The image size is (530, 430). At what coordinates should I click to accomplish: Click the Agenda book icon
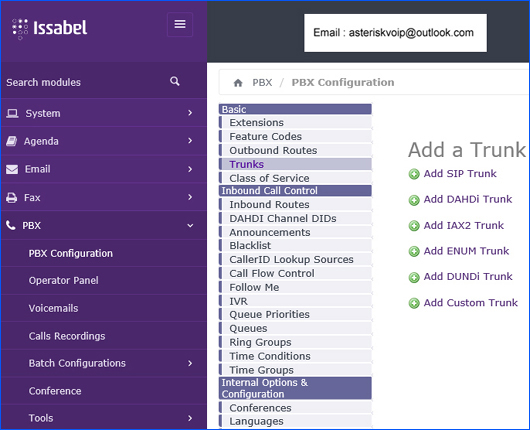[11, 141]
